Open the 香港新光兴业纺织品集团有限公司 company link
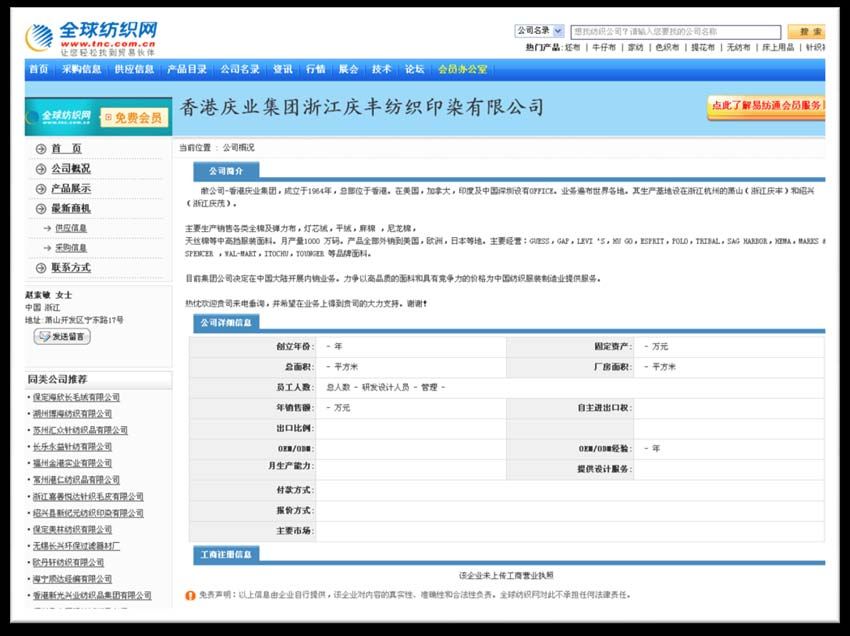 92,596
